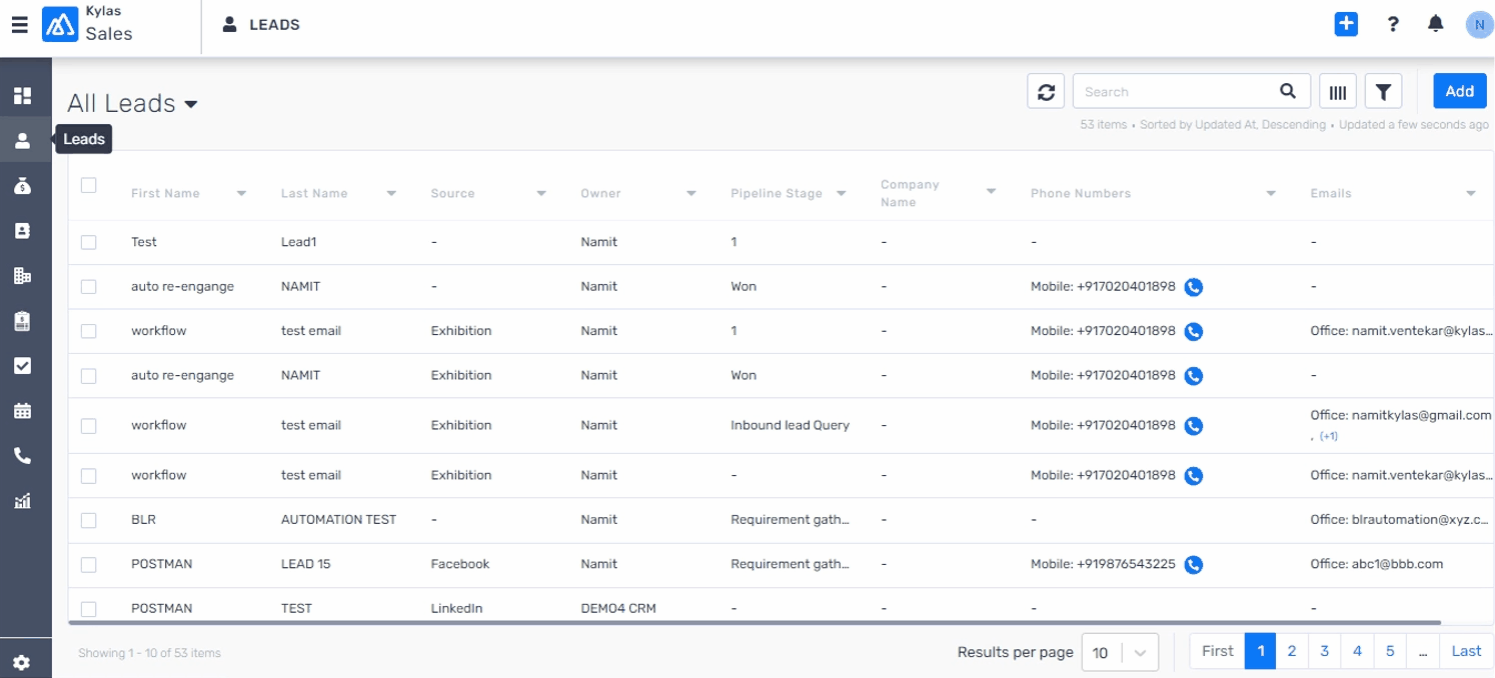
Task: Open the Deals money bag sidebar icon
Action: click(22, 186)
